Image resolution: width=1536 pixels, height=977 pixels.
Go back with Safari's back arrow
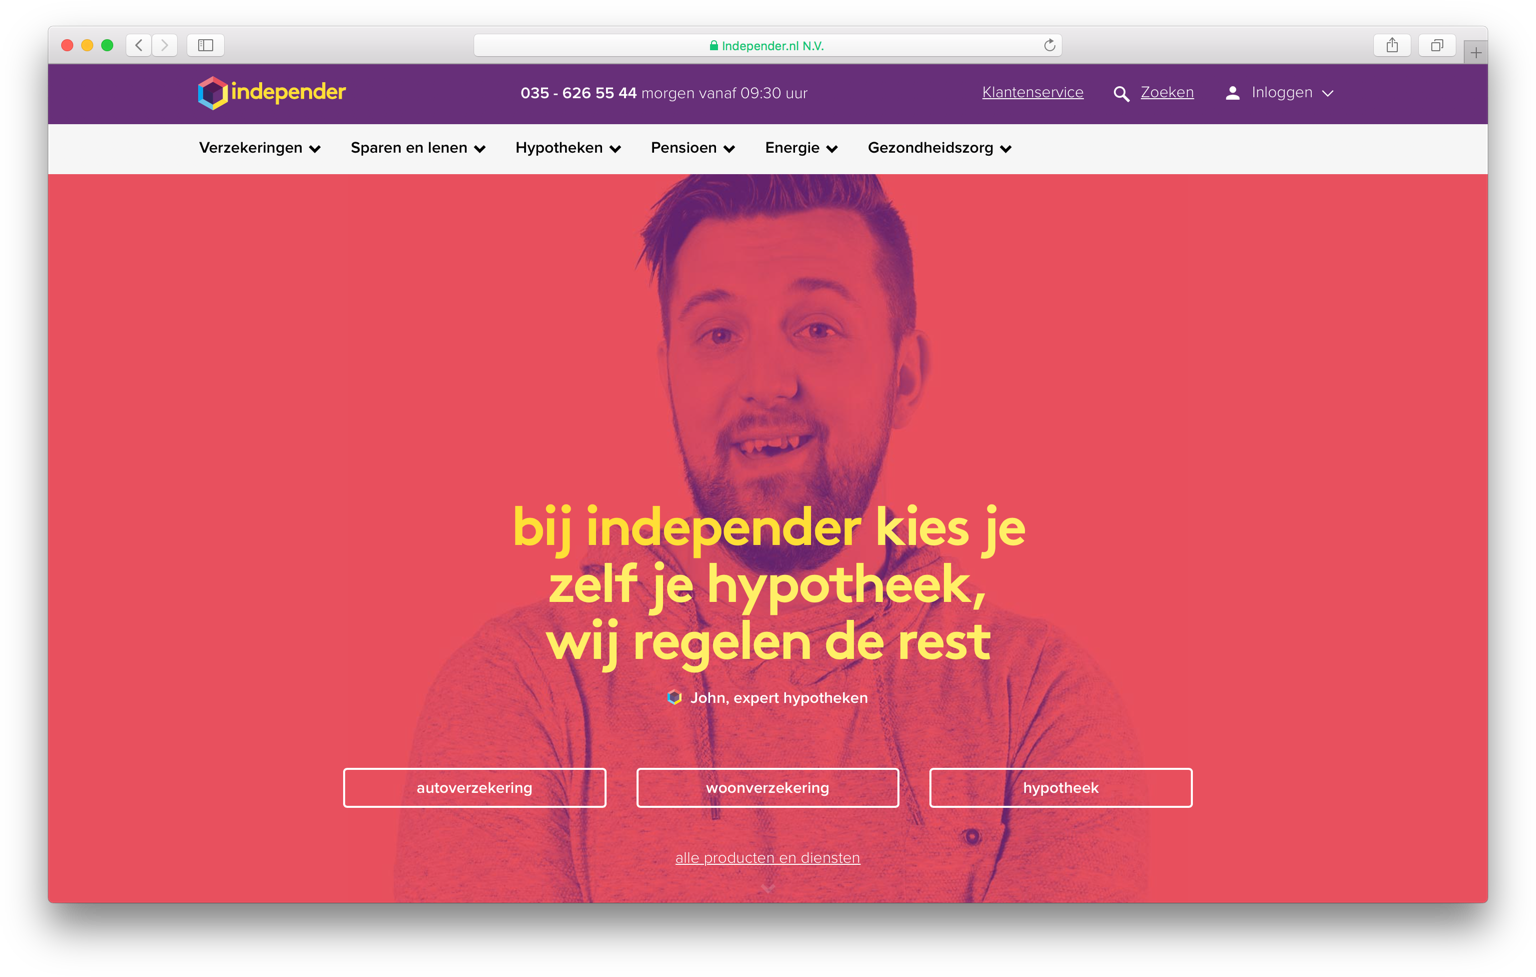139,45
